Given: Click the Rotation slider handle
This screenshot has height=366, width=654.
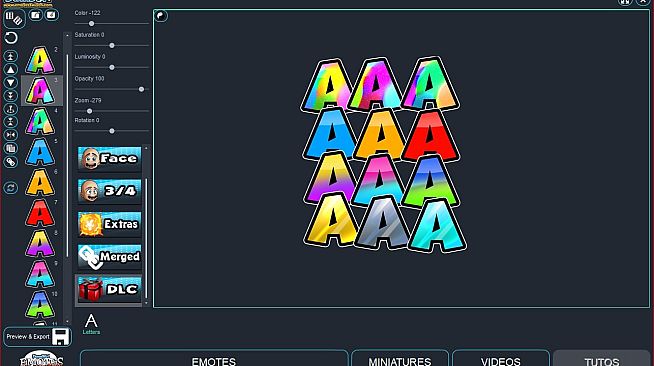Looking at the screenshot, I should [x=112, y=131].
